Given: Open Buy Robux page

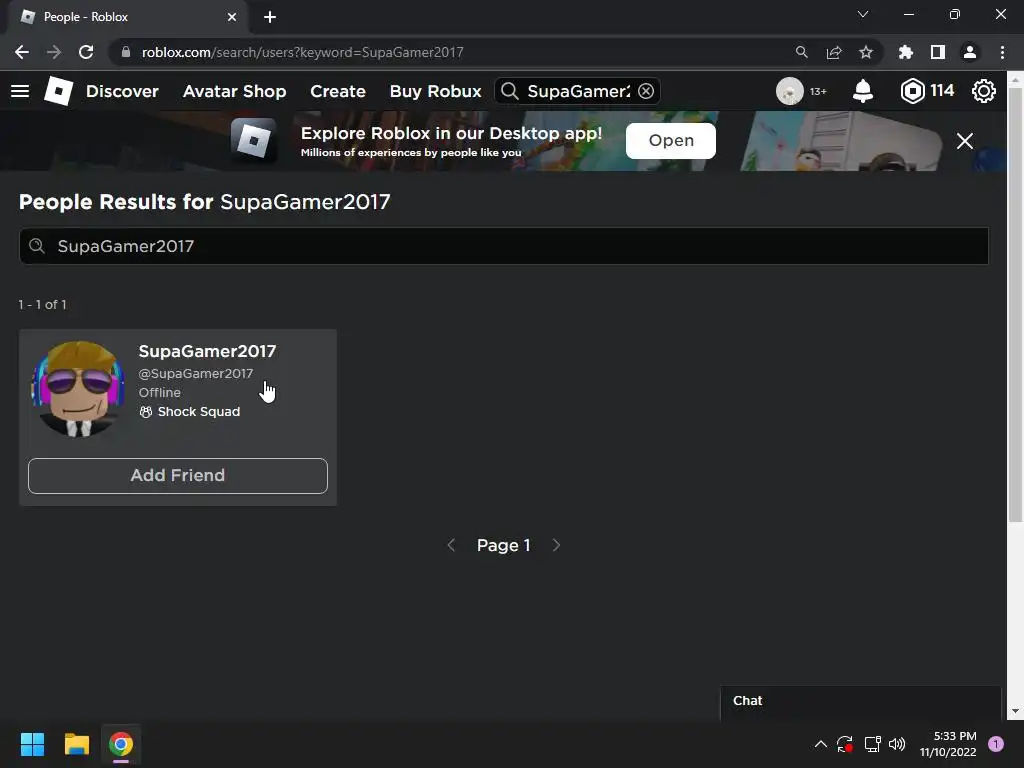Looking at the screenshot, I should click(x=436, y=91).
